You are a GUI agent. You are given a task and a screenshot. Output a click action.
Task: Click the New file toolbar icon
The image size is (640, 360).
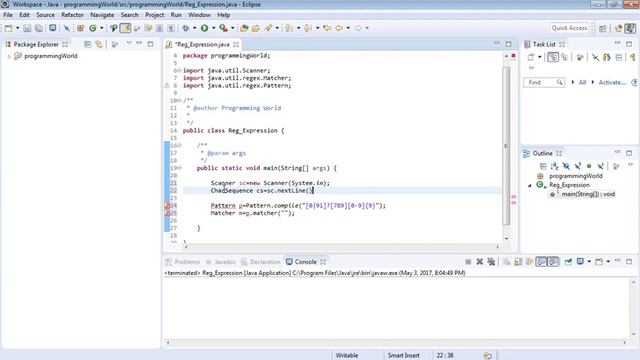tap(8, 28)
